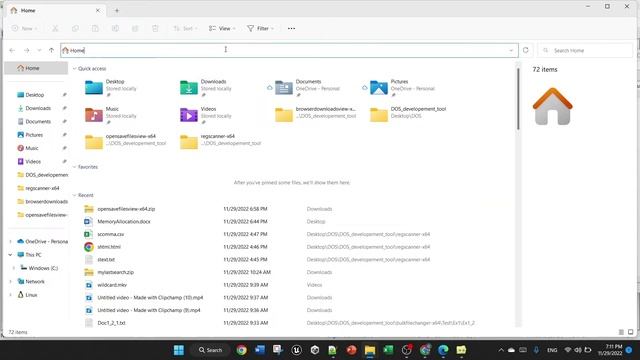Screen dimensions: 640x360
Task: Switch to details view status icon
Action: click(x=621, y=332)
